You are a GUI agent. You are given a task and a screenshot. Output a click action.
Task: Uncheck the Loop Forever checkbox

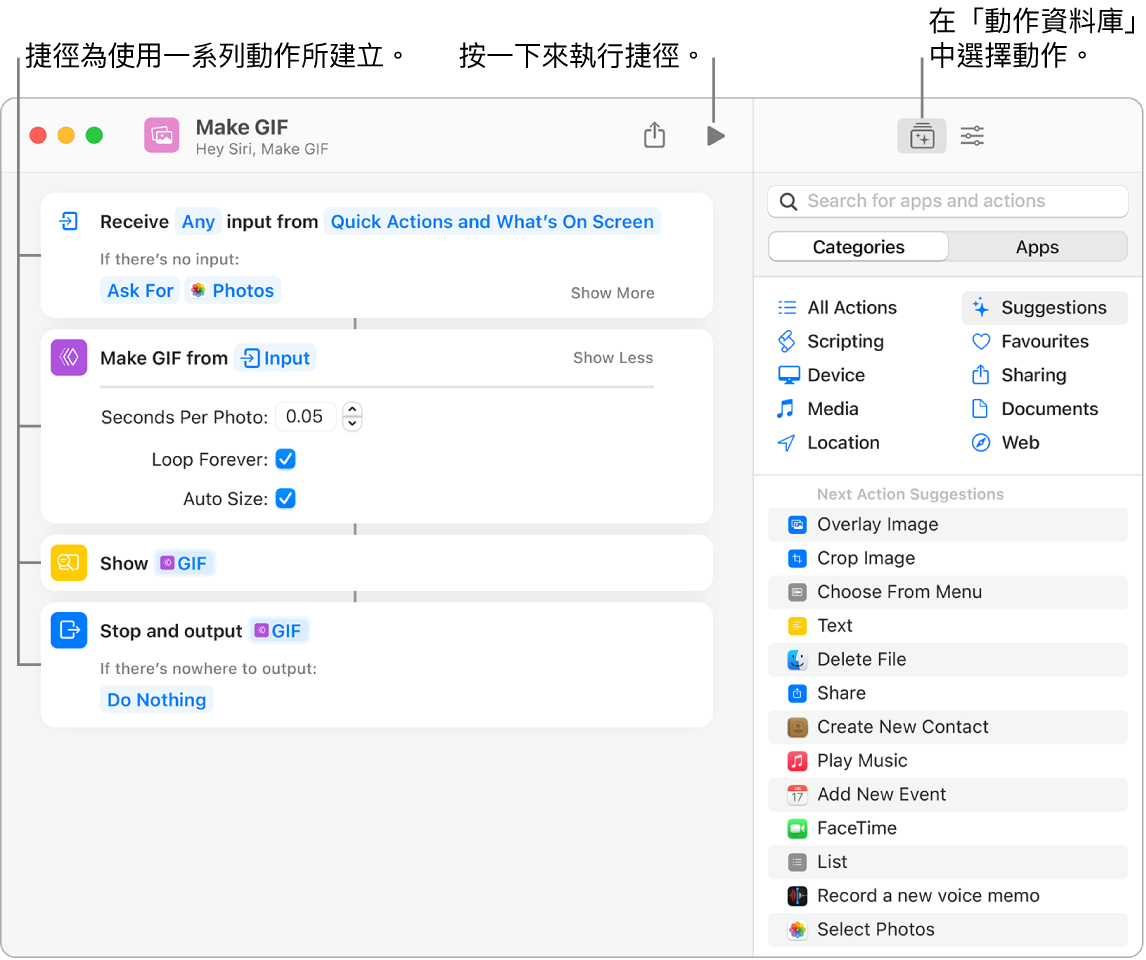285,459
